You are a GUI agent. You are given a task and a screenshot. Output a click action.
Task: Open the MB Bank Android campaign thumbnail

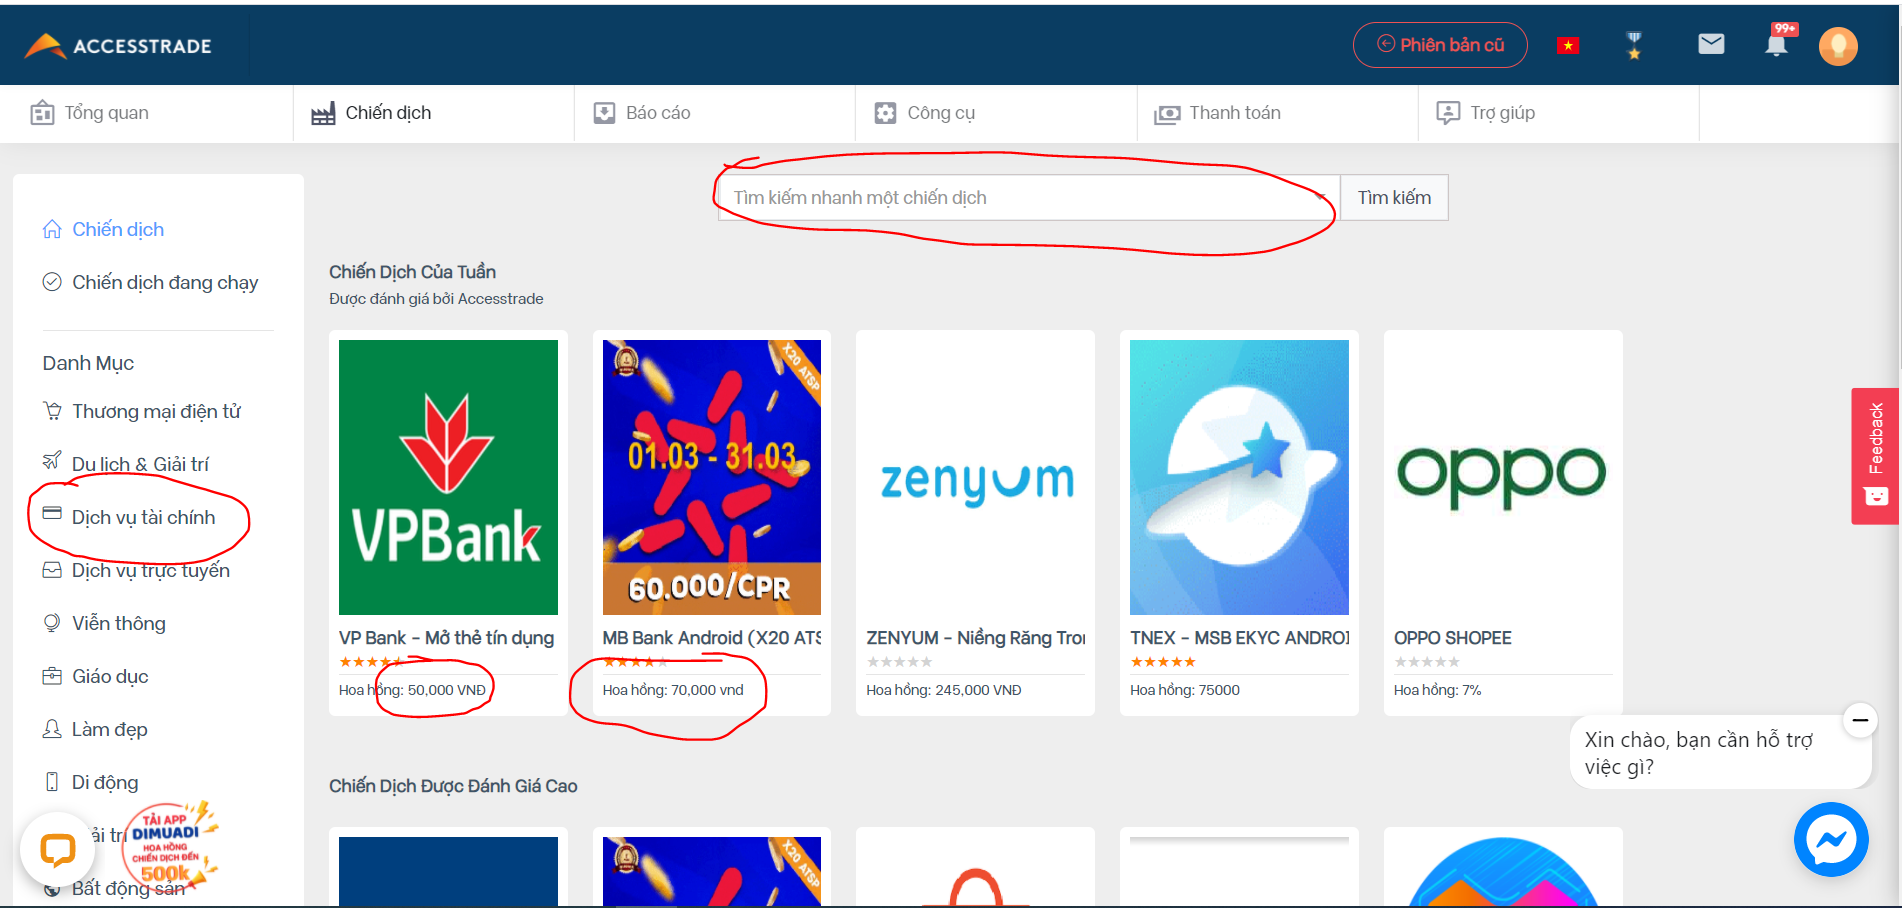point(712,477)
